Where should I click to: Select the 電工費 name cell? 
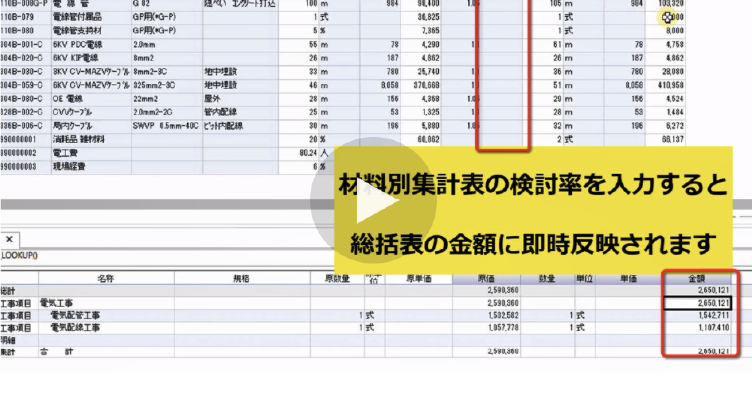(x=91, y=153)
